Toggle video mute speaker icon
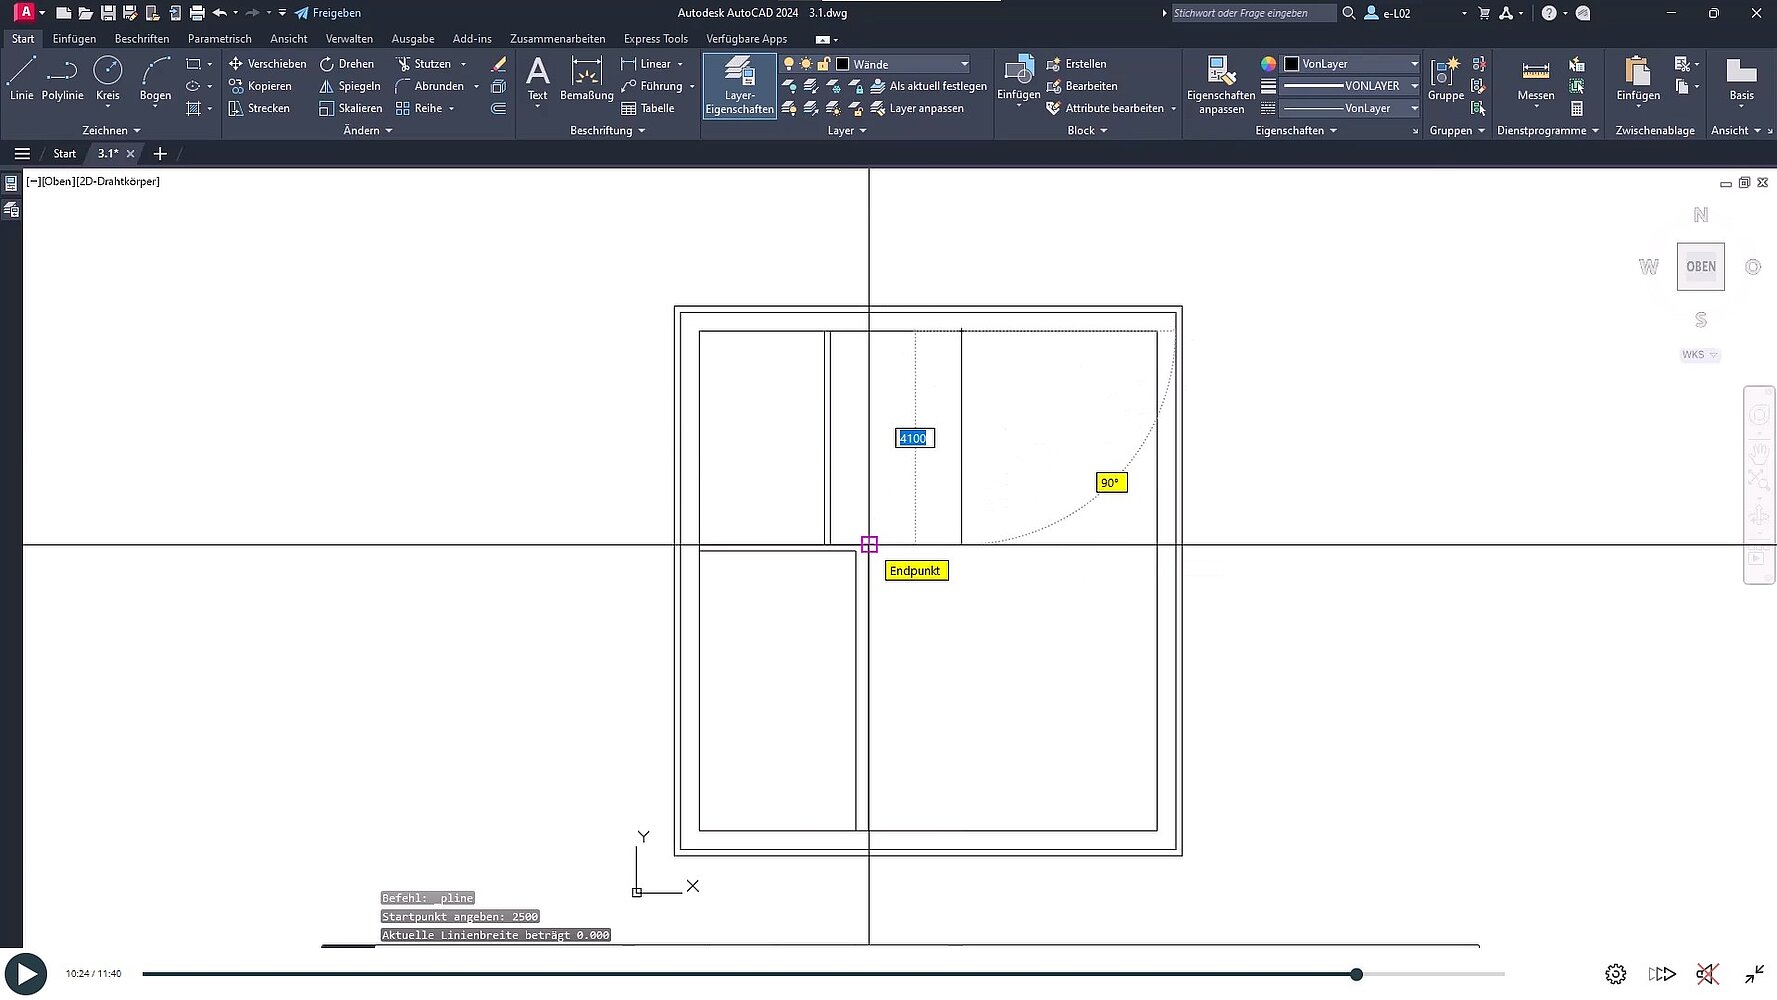 tap(1706, 973)
